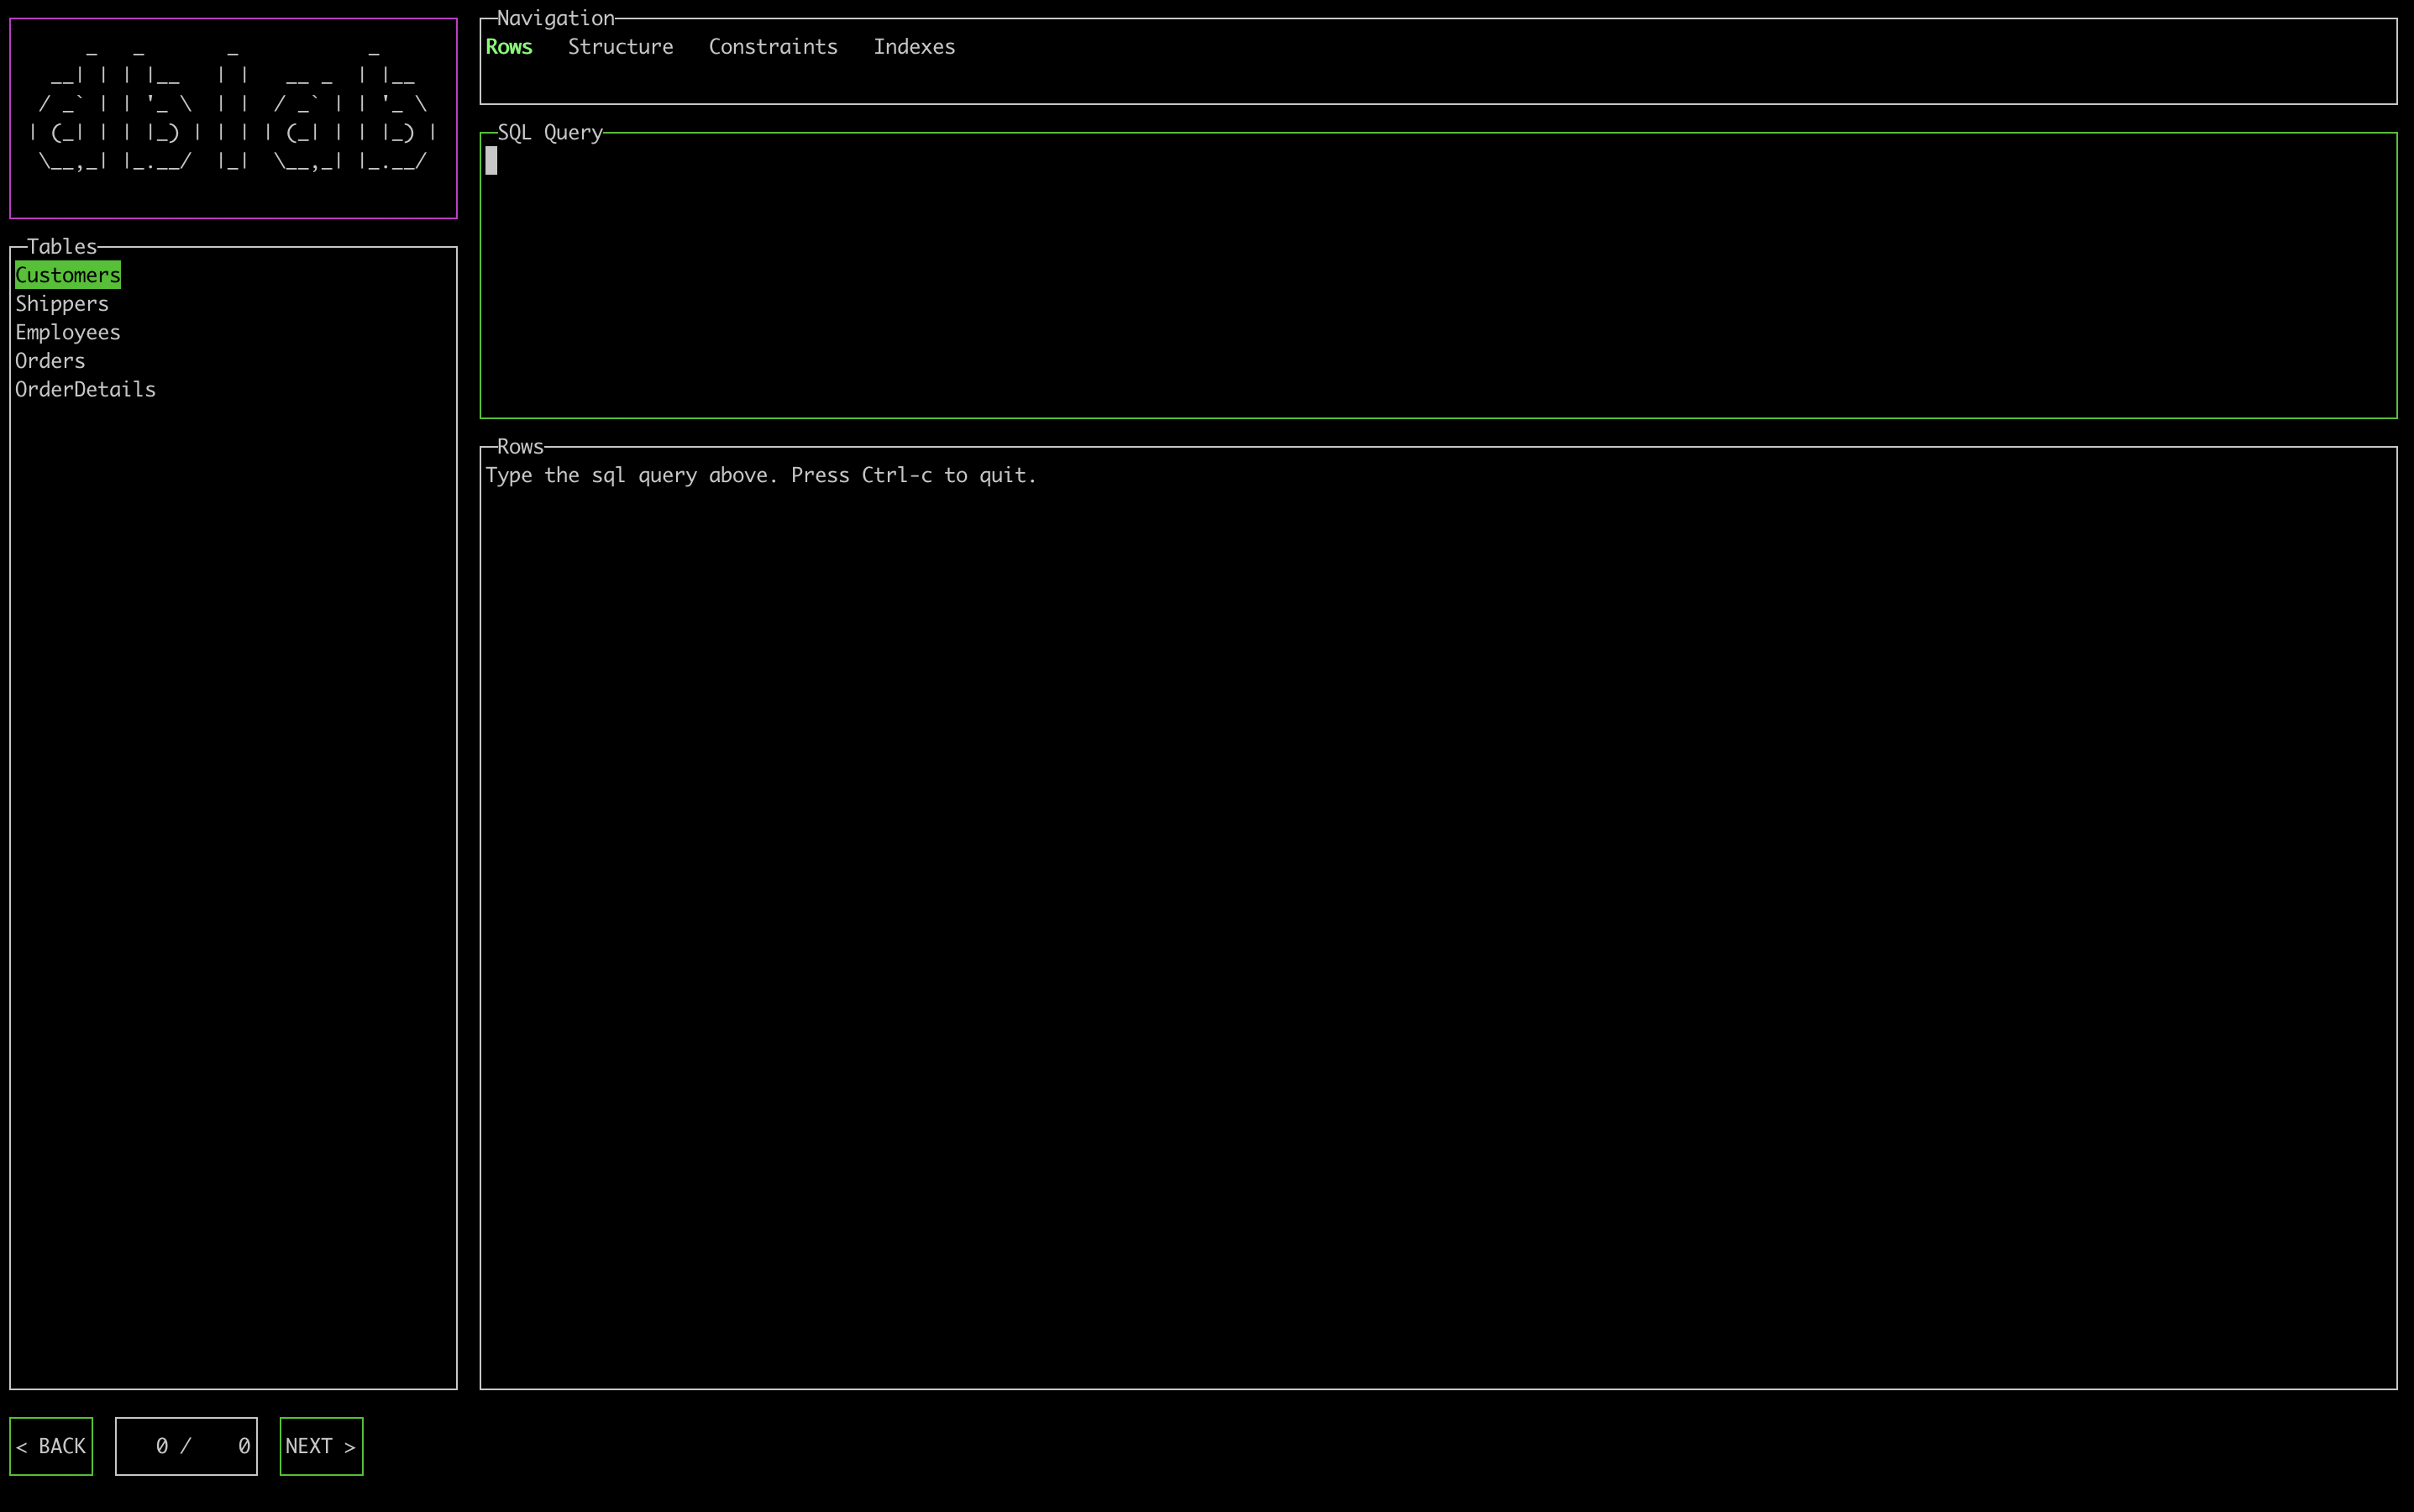The width and height of the screenshot is (2414, 1512).
Task: Select the Shippers table
Action: 61,304
